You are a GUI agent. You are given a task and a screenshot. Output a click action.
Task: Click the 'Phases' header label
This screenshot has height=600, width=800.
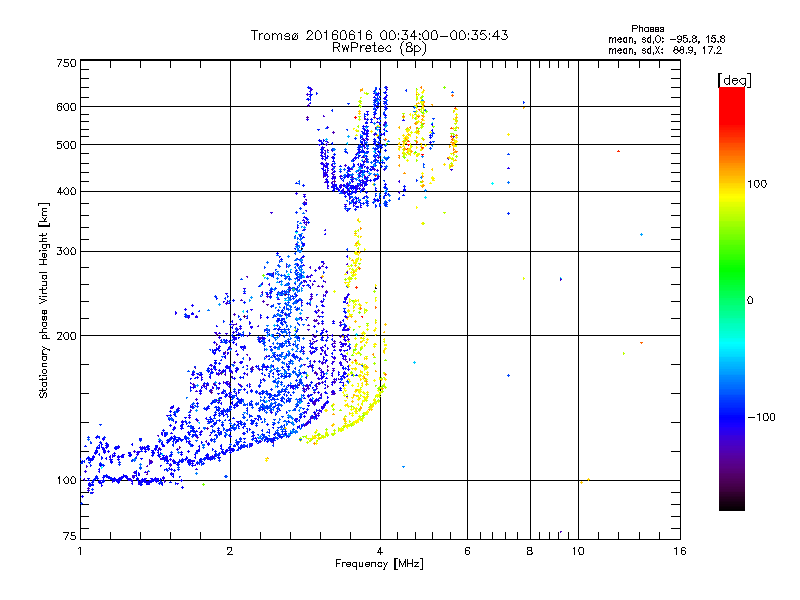647,29
